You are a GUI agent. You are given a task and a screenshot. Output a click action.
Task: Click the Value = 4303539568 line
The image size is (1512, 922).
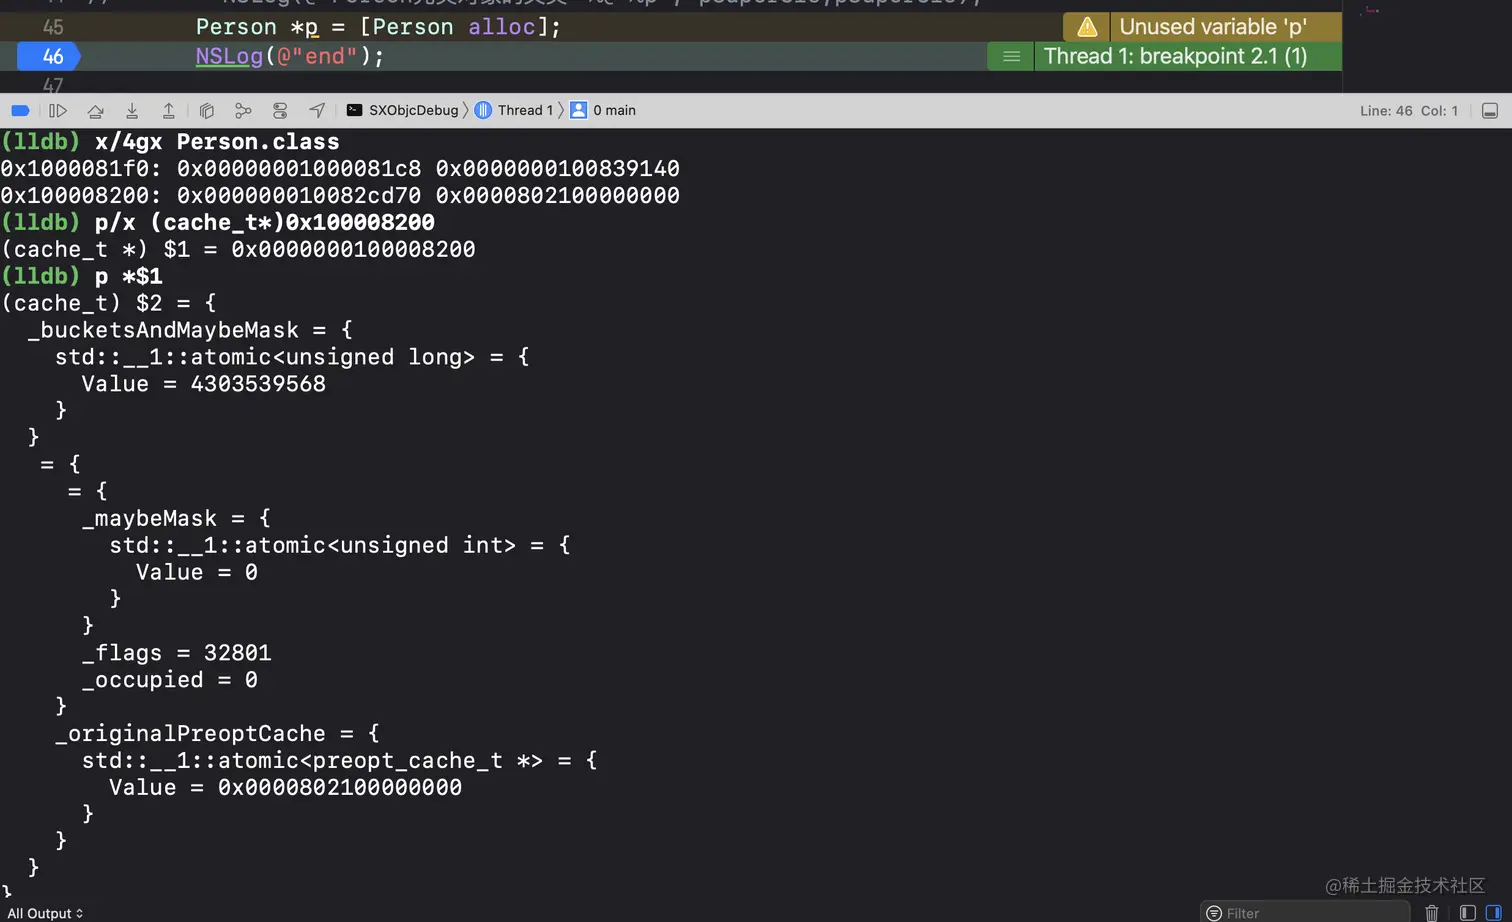tap(204, 384)
